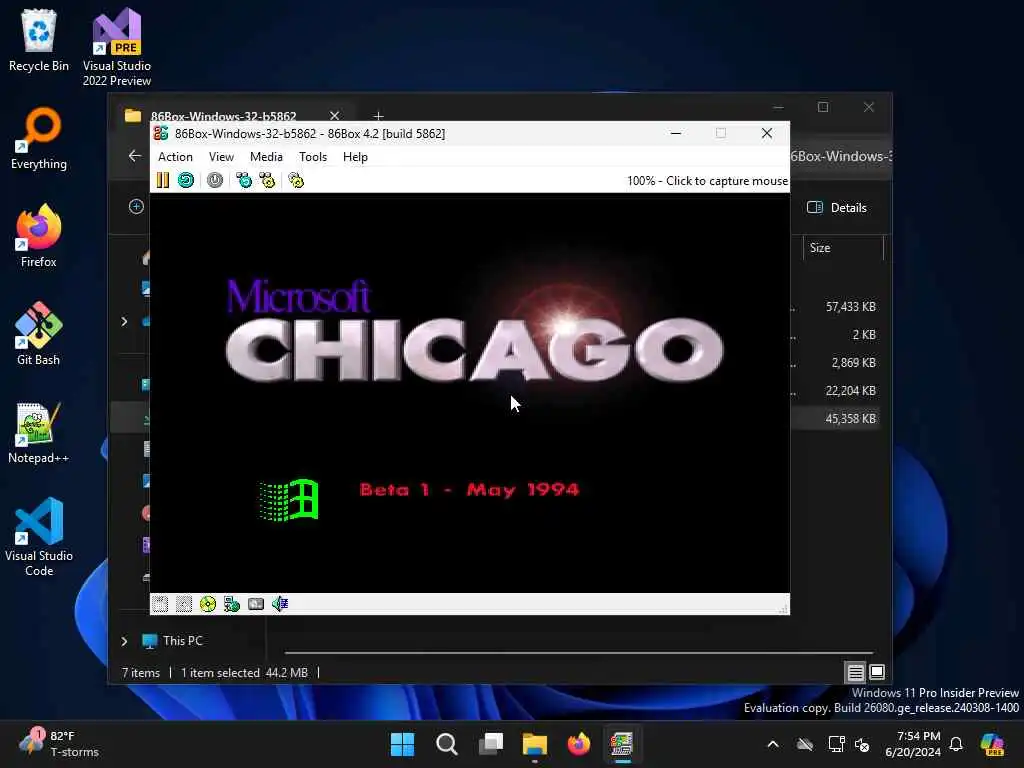Send Ctrl+Alt+Esc with the 86Box toolbar icon
Viewport: 1024px width, 768px height.
click(267, 180)
